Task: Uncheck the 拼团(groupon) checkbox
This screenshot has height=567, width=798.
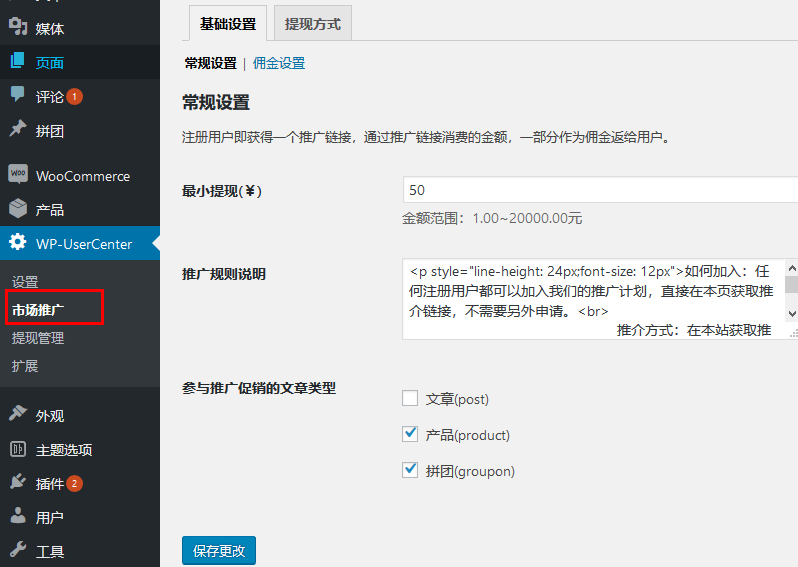Action: point(410,470)
